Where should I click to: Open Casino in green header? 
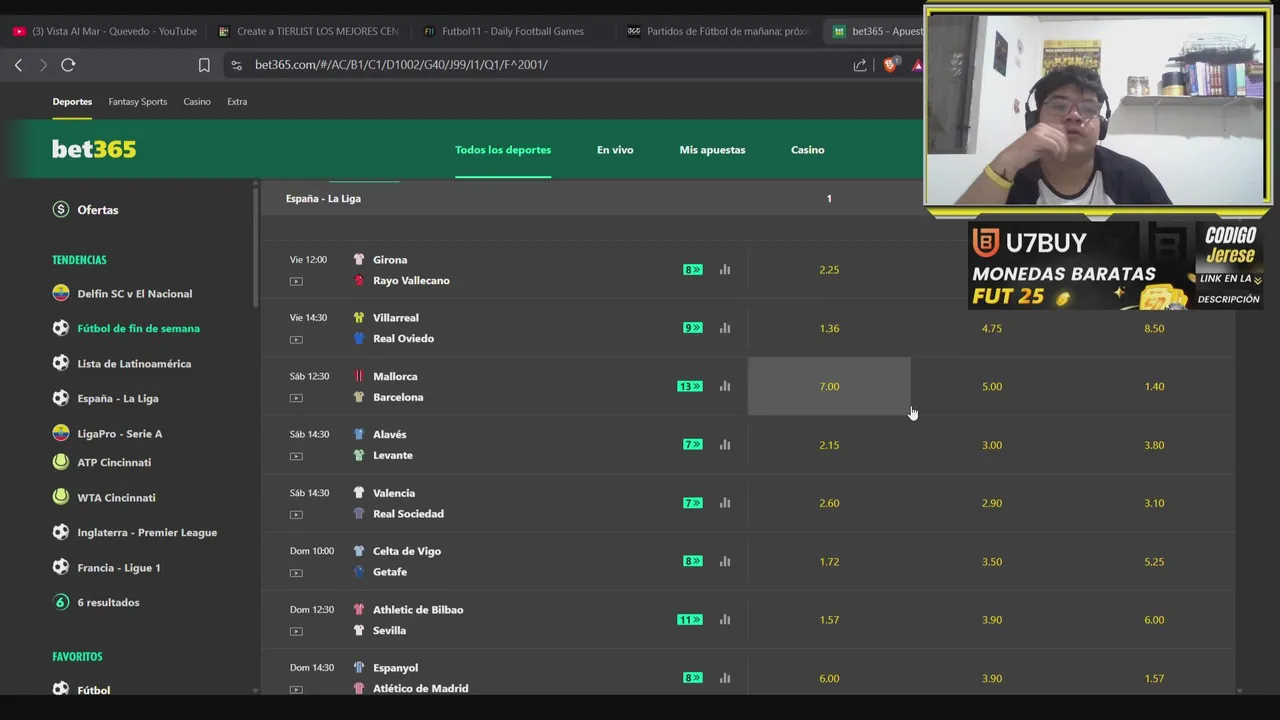[808, 150]
